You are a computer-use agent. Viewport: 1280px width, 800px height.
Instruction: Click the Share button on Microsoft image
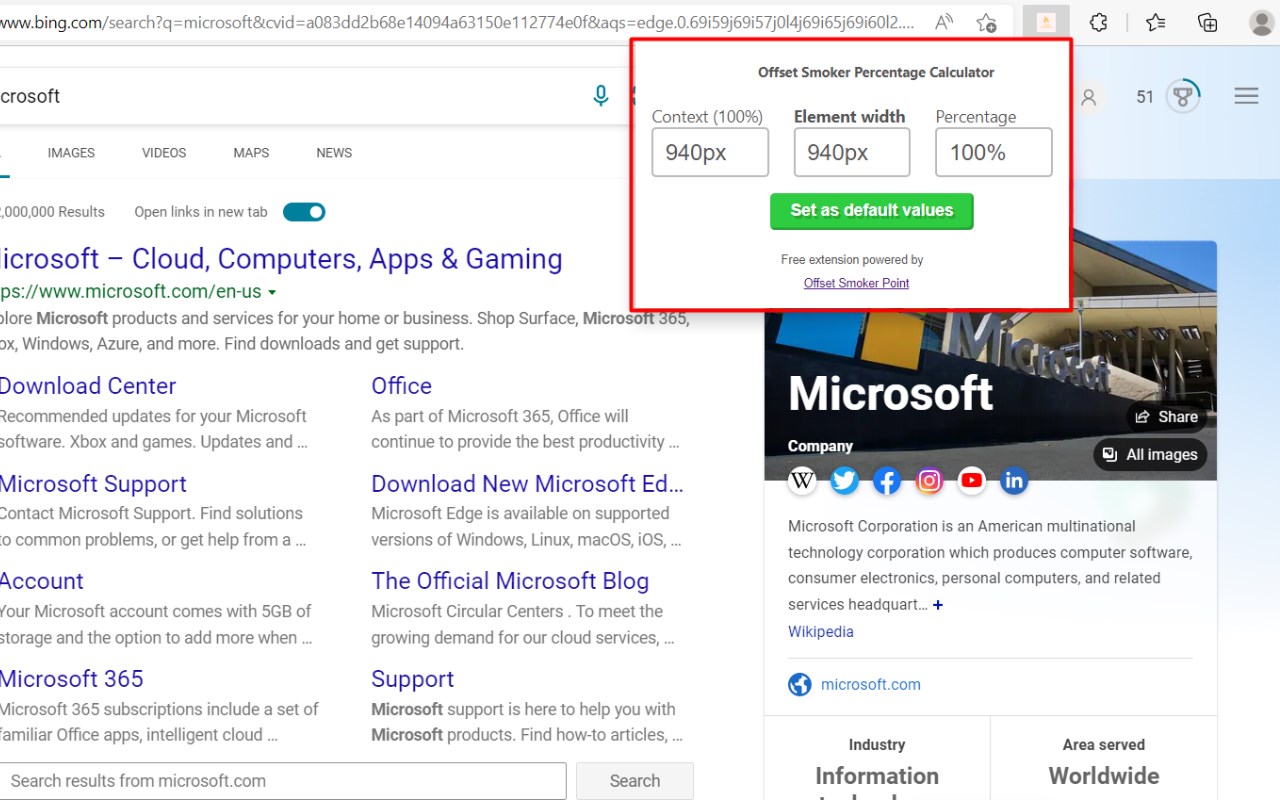(1167, 417)
